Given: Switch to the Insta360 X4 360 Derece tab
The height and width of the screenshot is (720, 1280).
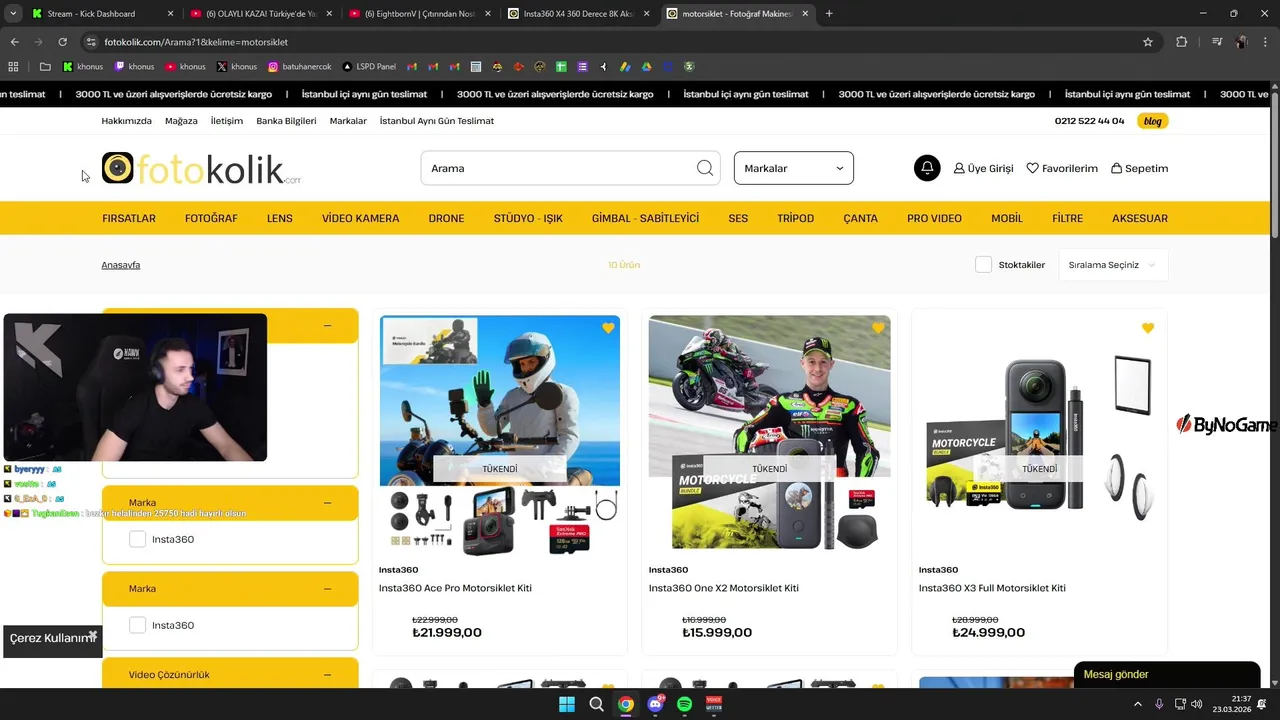Looking at the screenshot, I should tap(578, 14).
